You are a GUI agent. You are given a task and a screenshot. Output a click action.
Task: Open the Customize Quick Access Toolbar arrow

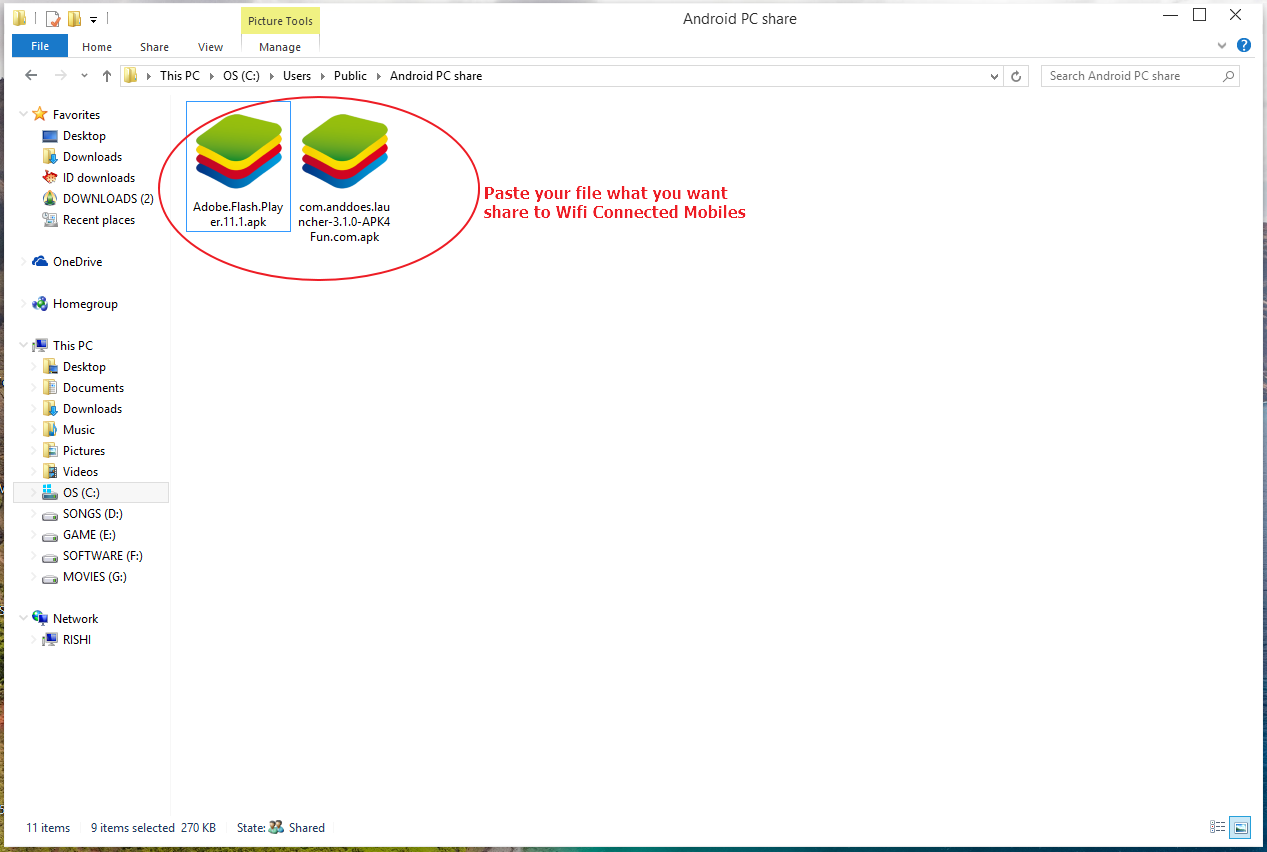[x=93, y=19]
